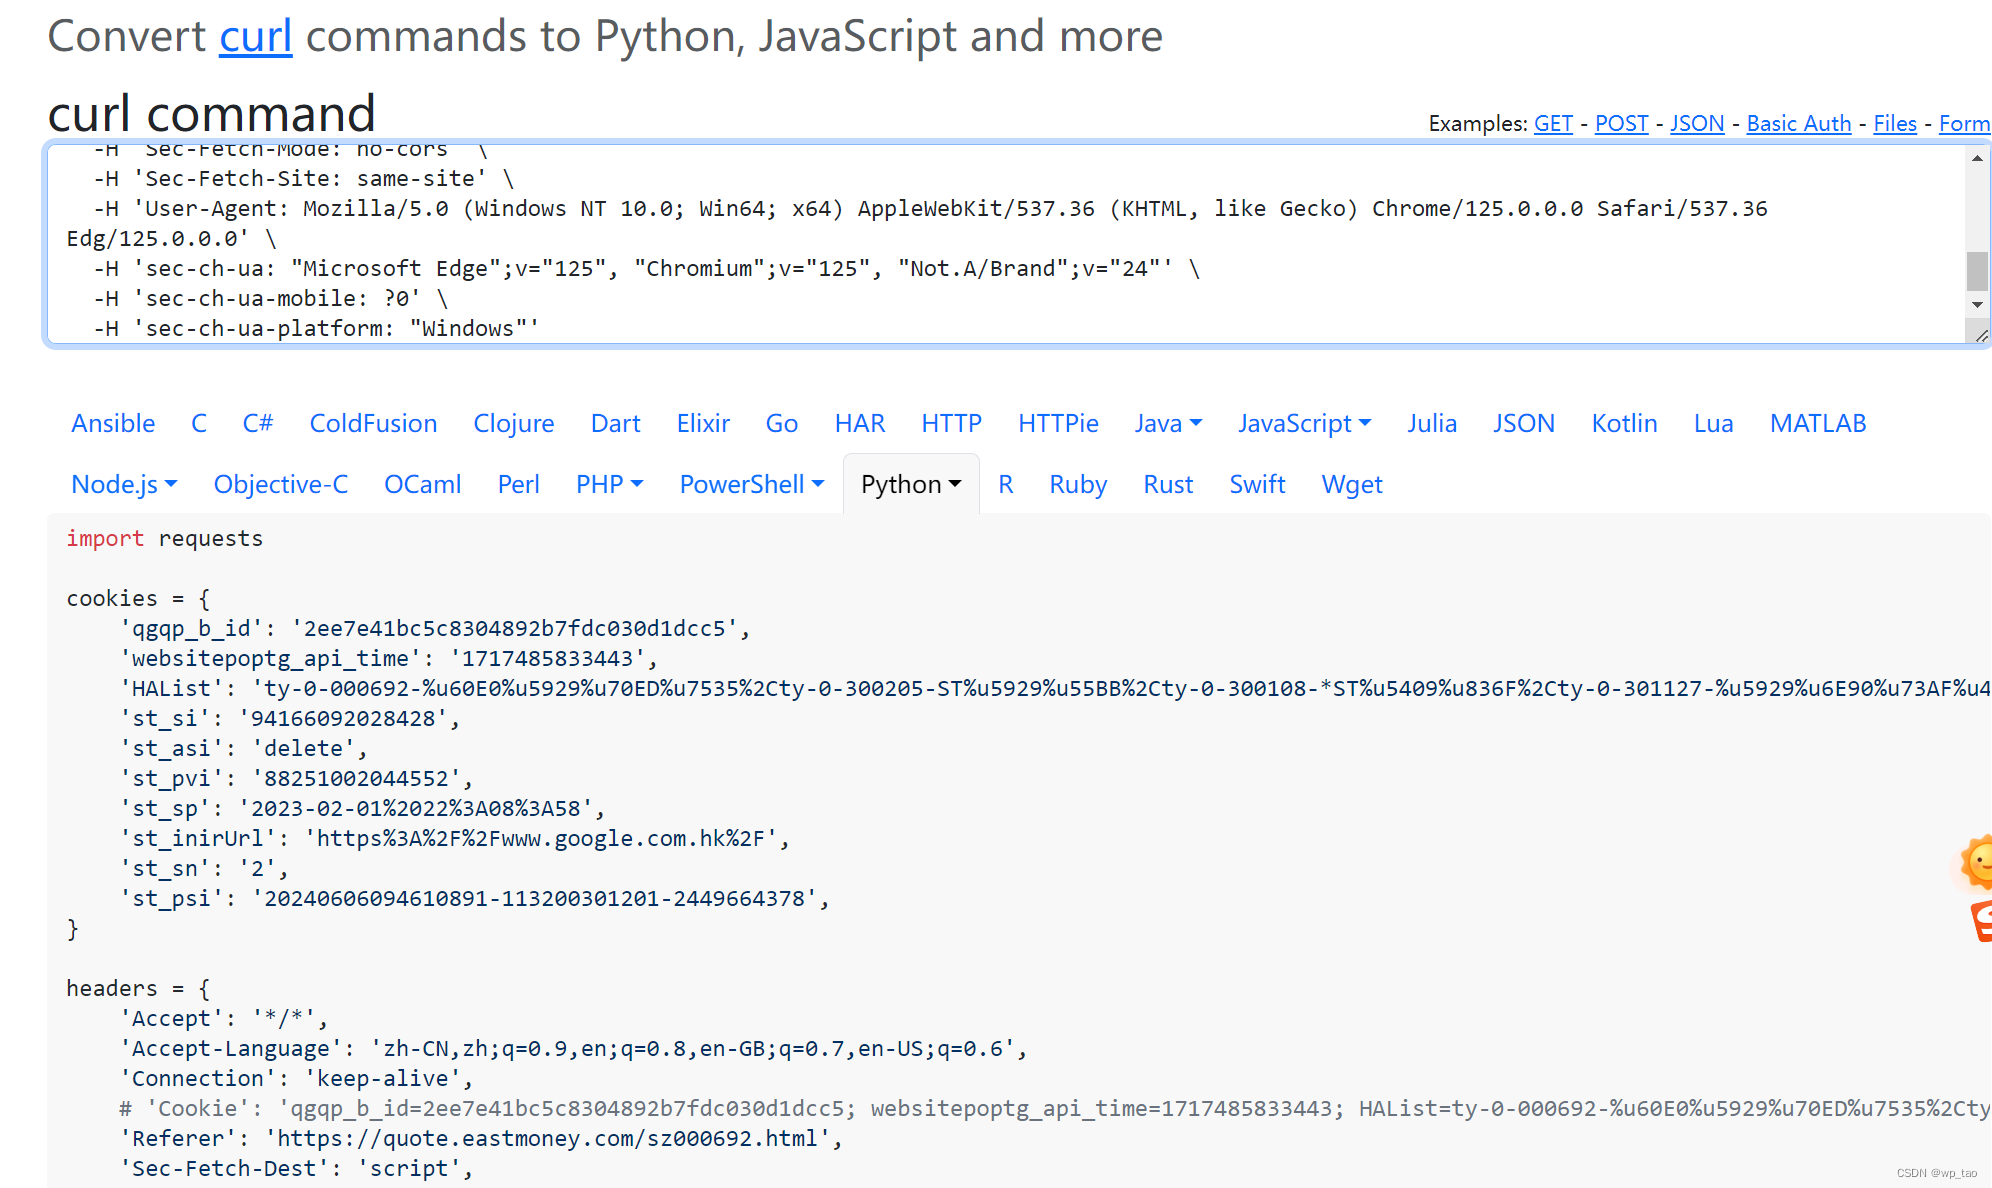Grab the textarea resize handle
Image resolution: width=1992 pixels, height=1188 pixels.
[x=1980, y=335]
